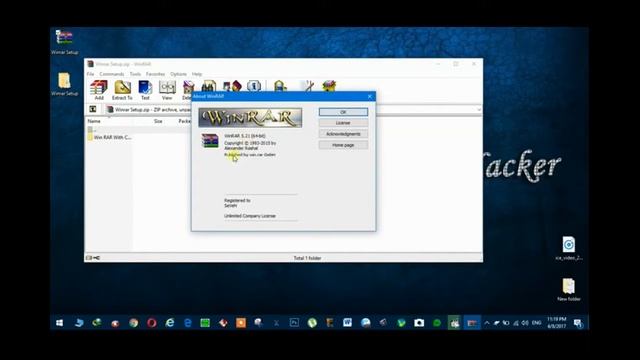Click the key icon in WinRAR status bar
The height and width of the screenshot is (360, 640).
click(97, 258)
